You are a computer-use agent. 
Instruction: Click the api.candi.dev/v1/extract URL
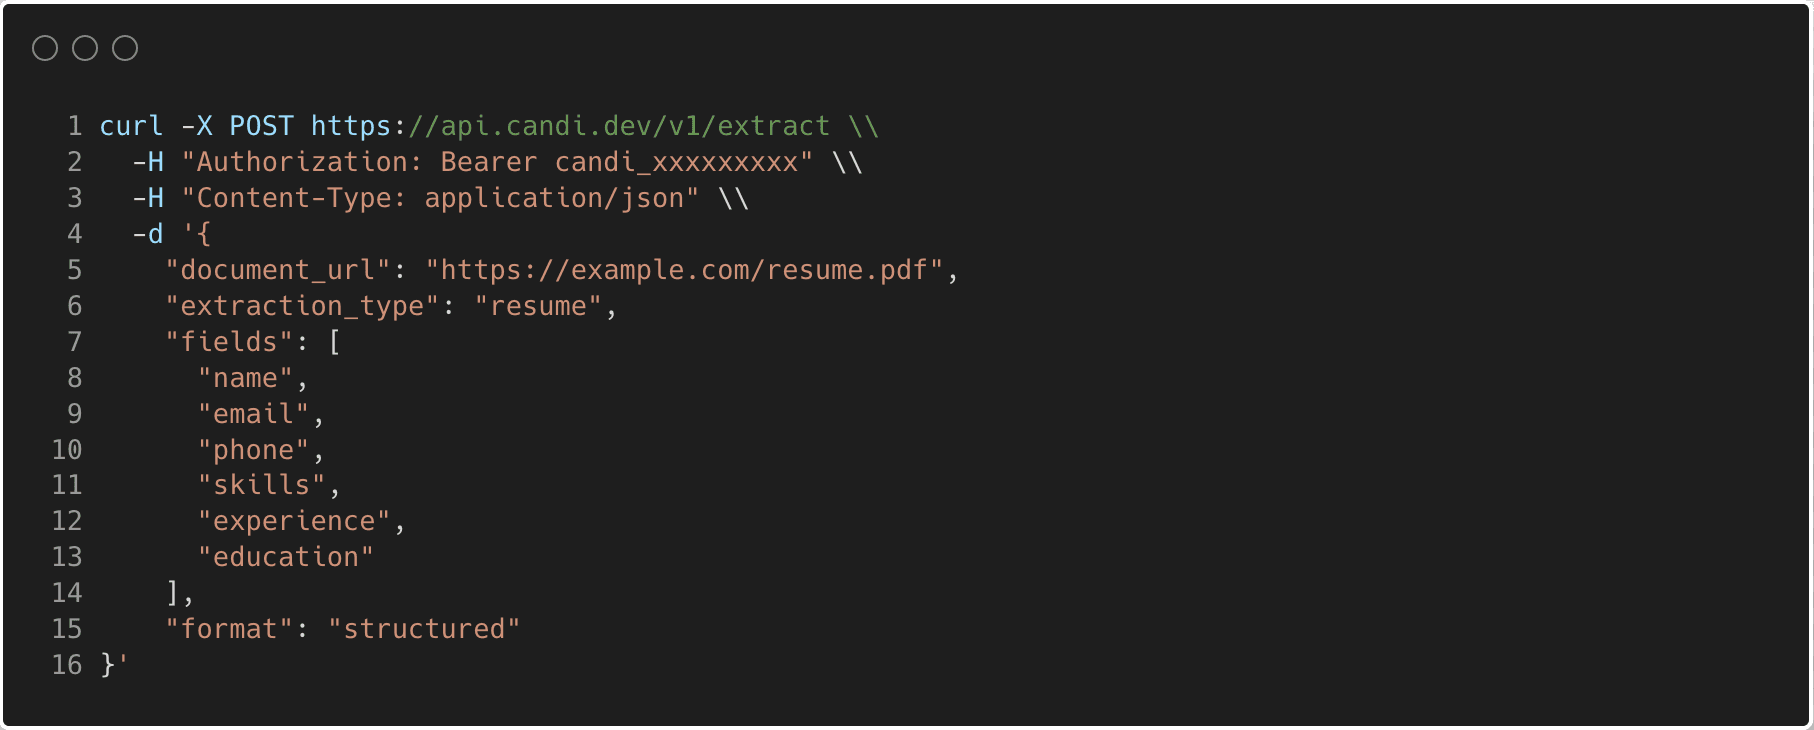click(x=619, y=126)
